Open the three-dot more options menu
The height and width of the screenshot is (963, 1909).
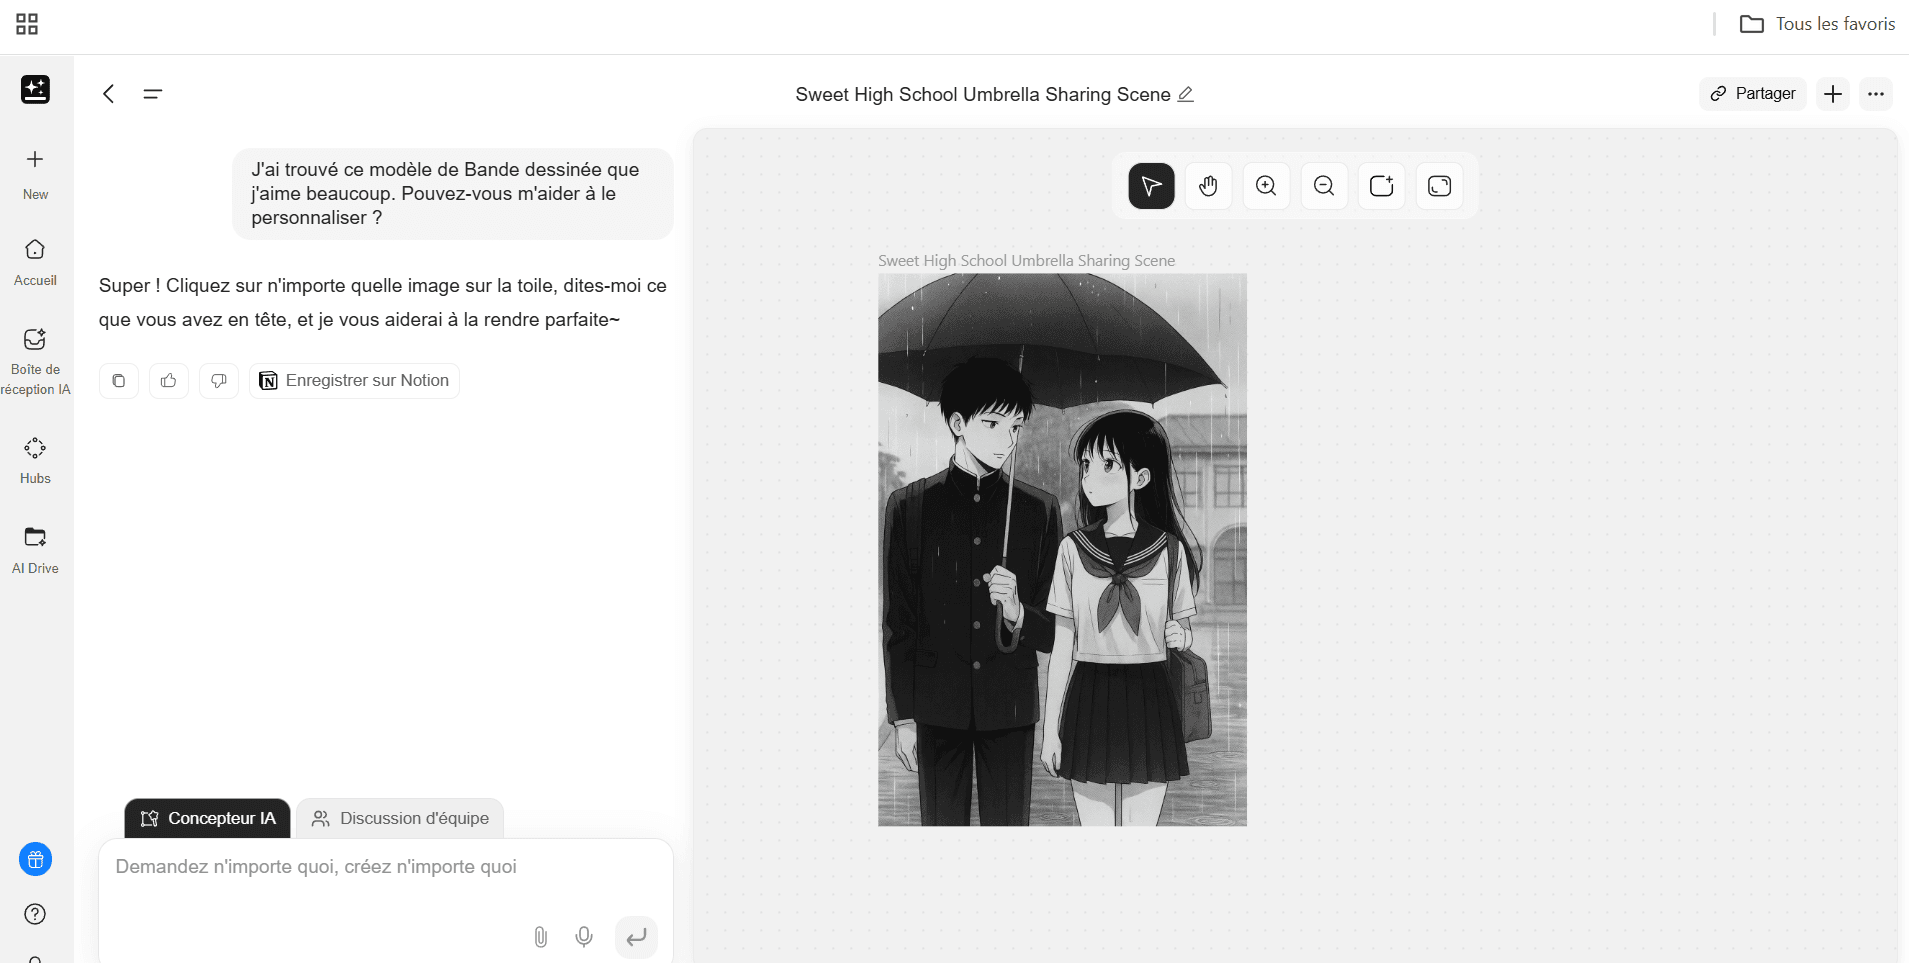1875,94
